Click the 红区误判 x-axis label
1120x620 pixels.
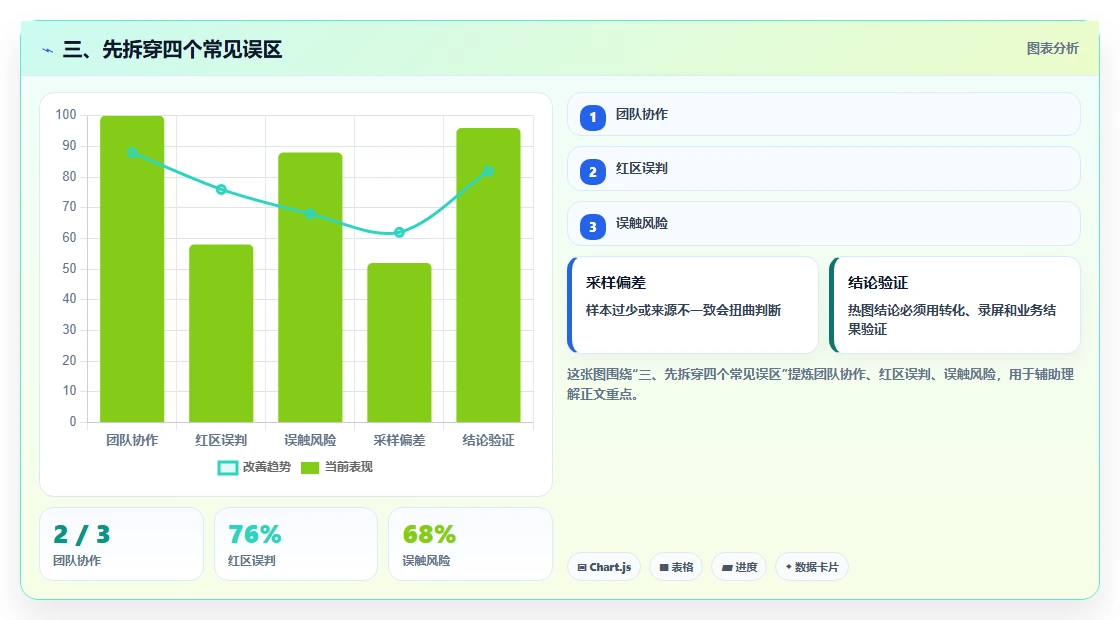221,440
